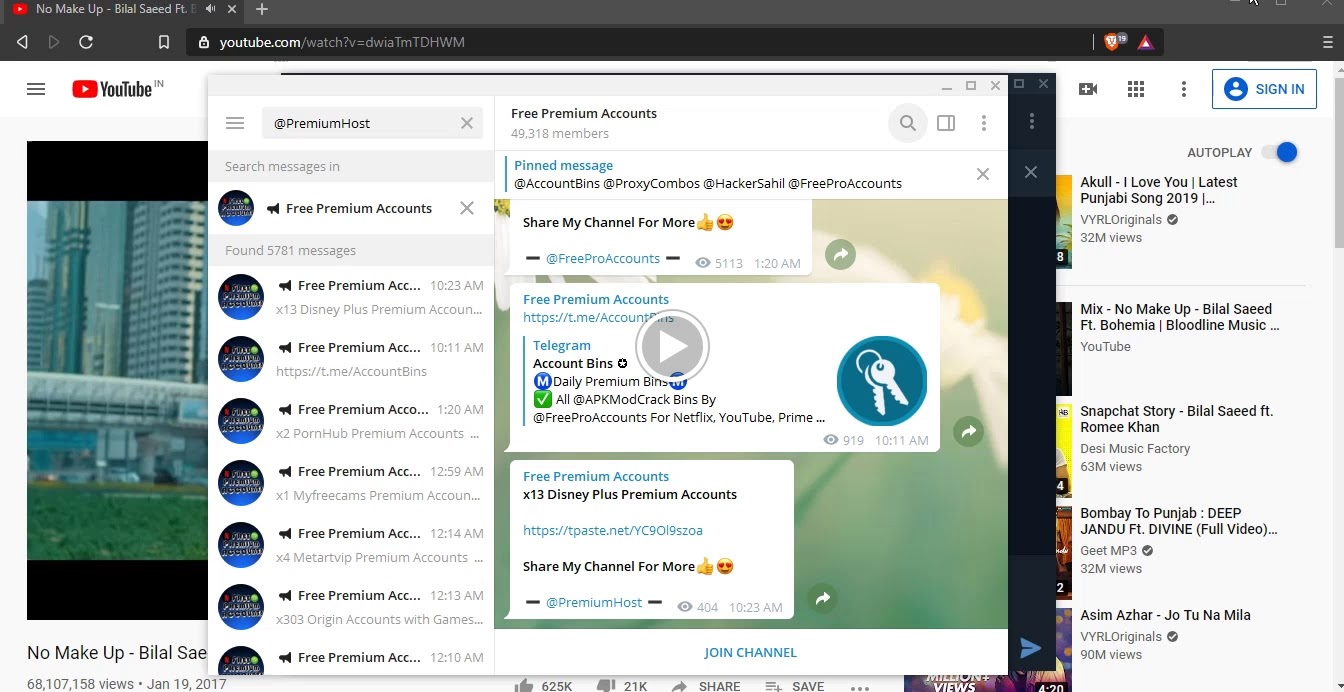Remove Free Premium Accounts search filter
Image resolution: width=1344 pixels, height=692 pixels.
(x=467, y=208)
